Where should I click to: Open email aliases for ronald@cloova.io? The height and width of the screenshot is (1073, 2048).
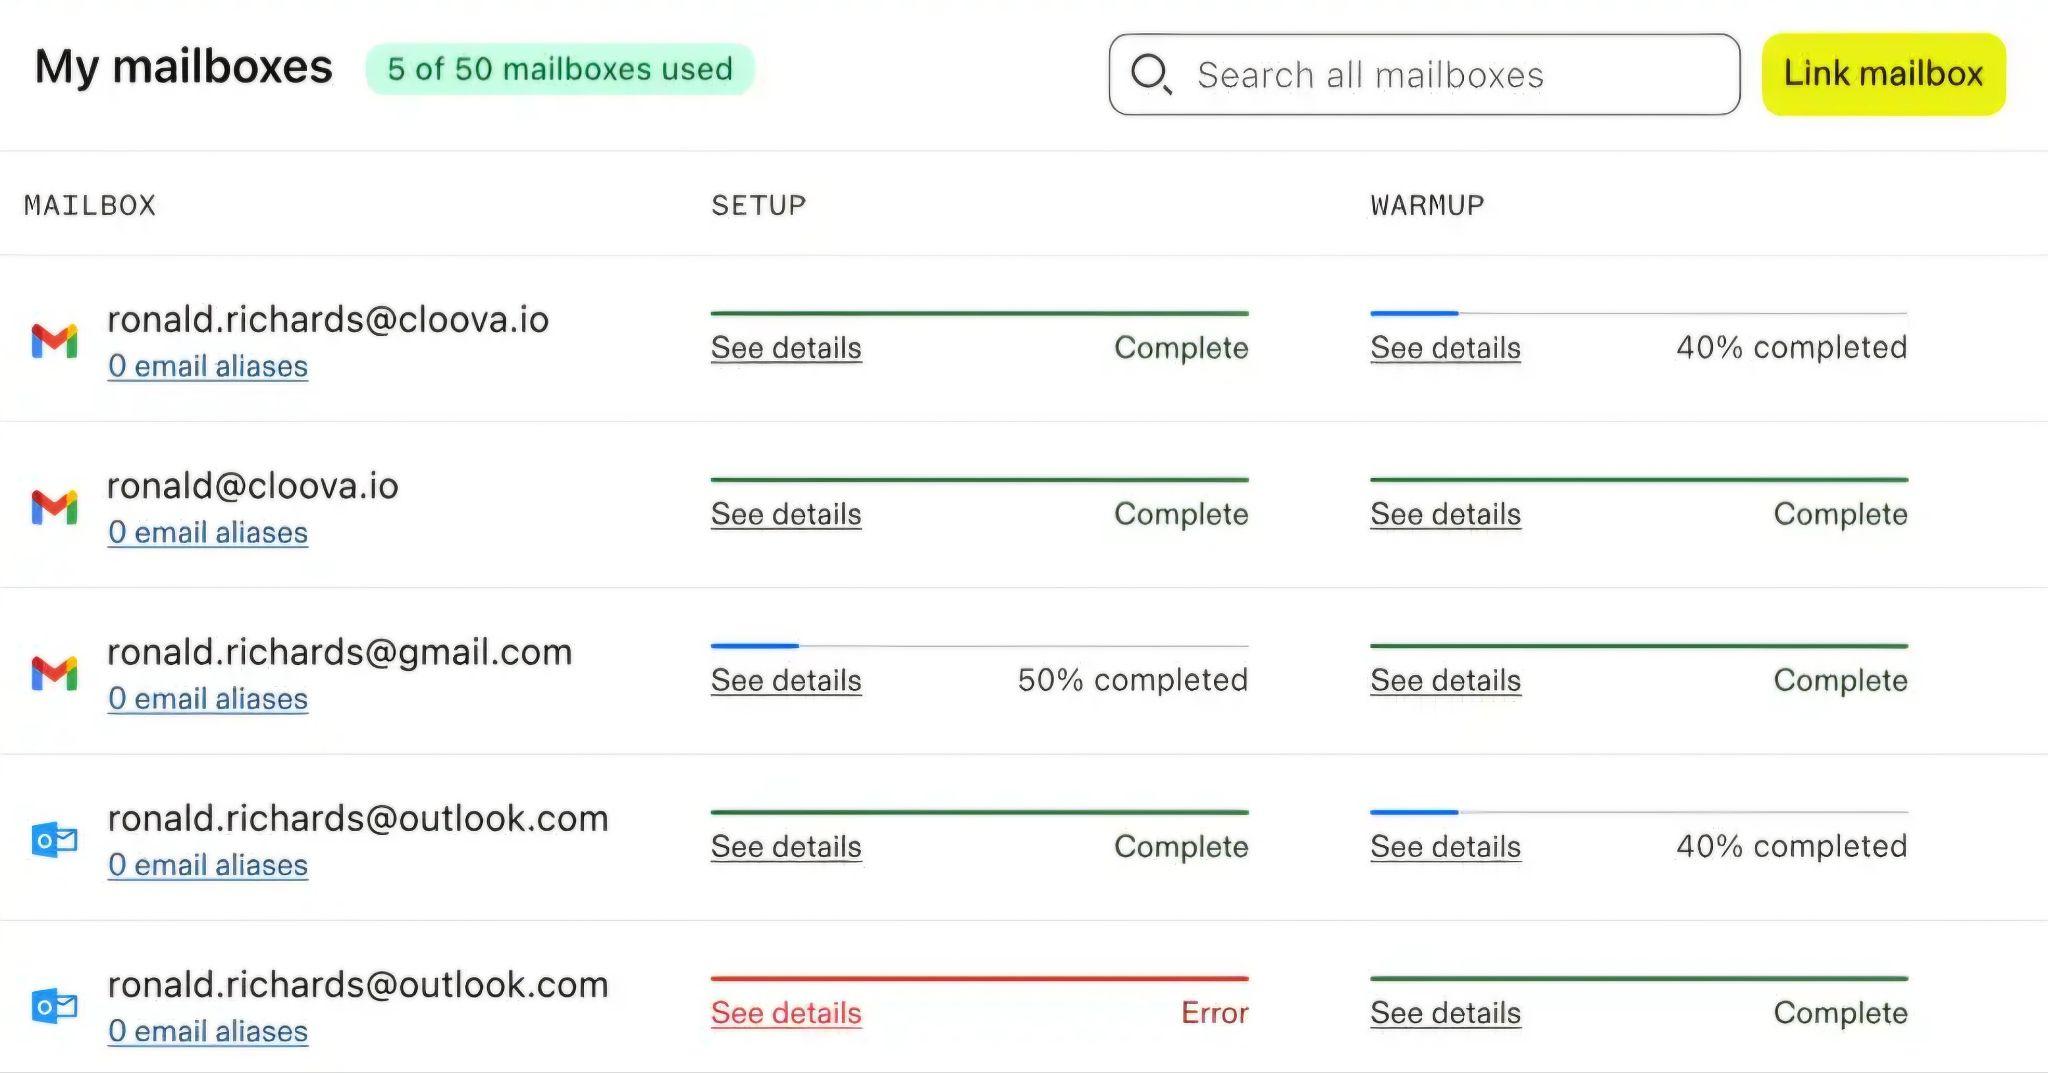pos(208,533)
